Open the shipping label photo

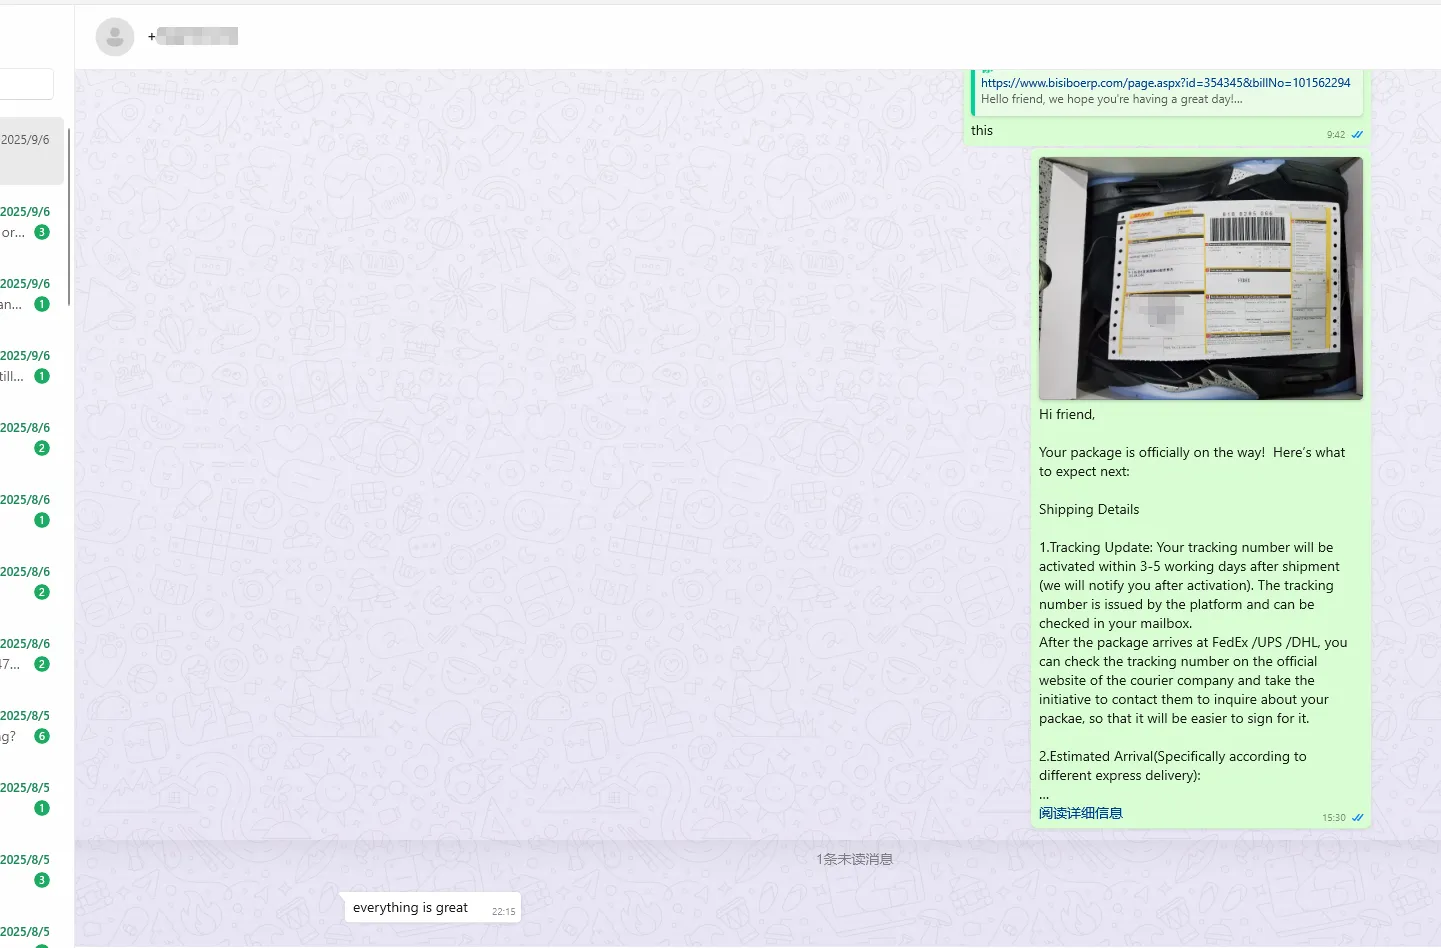point(1200,278)
